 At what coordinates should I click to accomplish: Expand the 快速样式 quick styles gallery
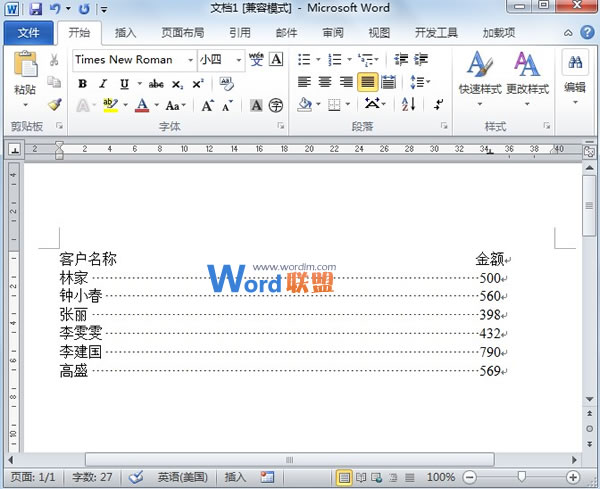tap(480, 78)
